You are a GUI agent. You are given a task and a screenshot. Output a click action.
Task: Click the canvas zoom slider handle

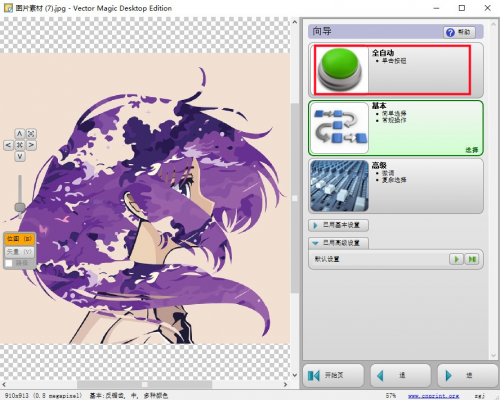pos(20,207)
